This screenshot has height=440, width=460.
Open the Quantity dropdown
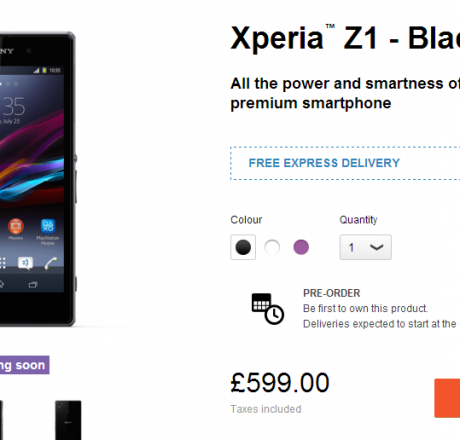[x=366, y=247]
